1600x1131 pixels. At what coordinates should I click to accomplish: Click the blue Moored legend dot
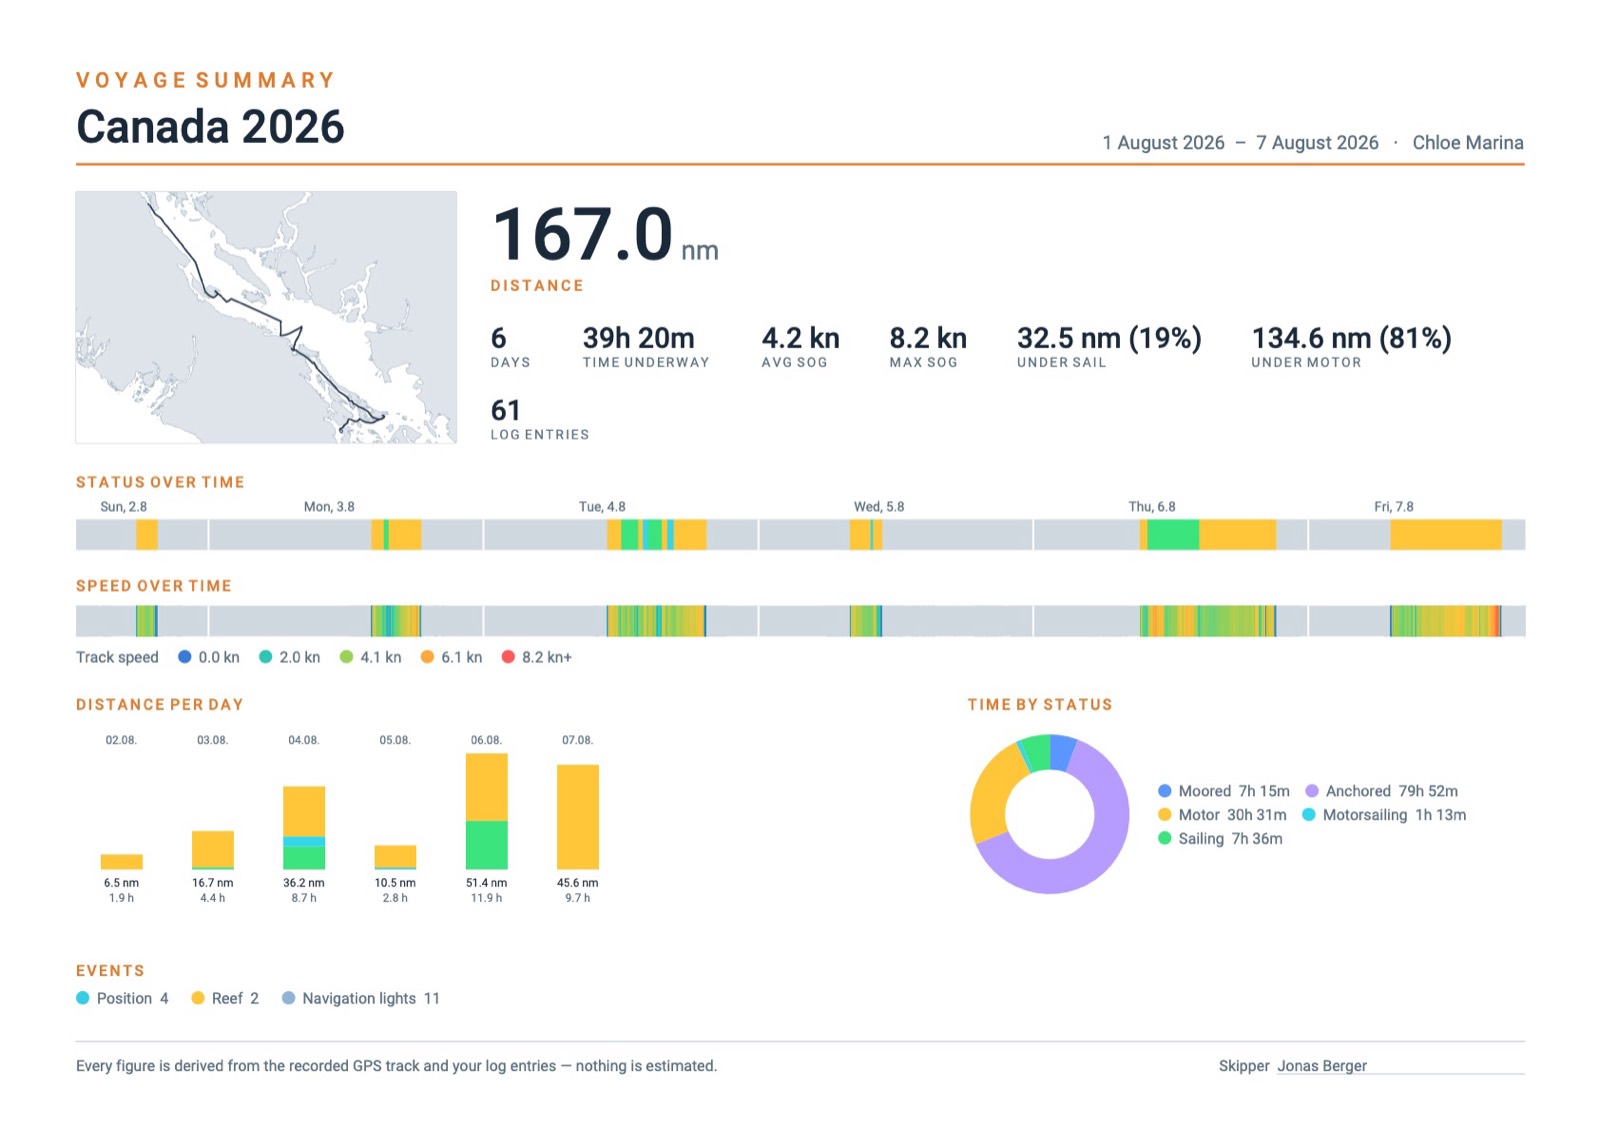point(1165,791)
